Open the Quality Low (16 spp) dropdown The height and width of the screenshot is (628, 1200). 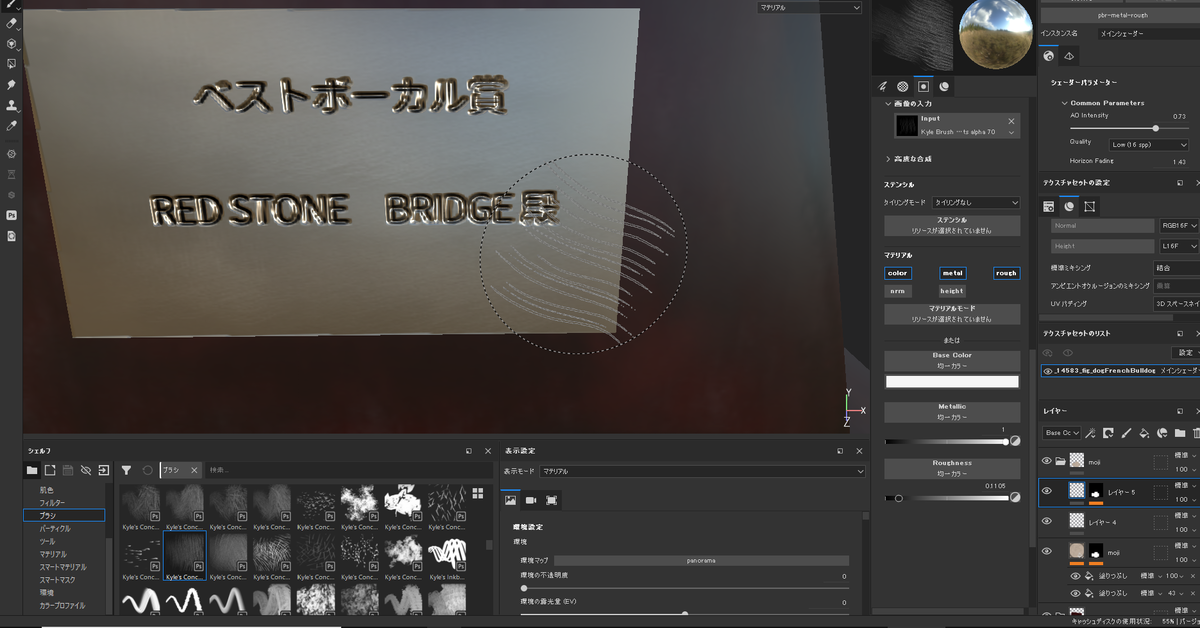[x=1148, y=144]
